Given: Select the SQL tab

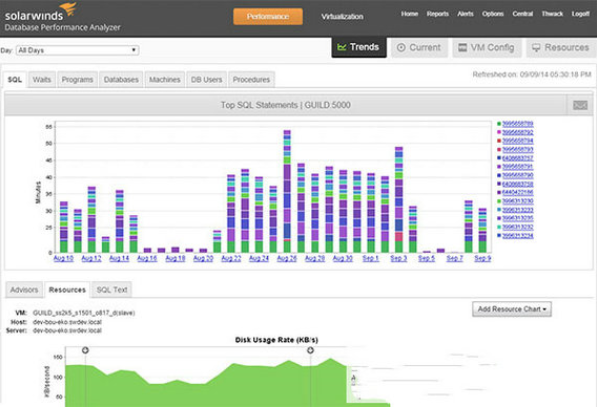Looking at the screenshot, I should point(15,80).
